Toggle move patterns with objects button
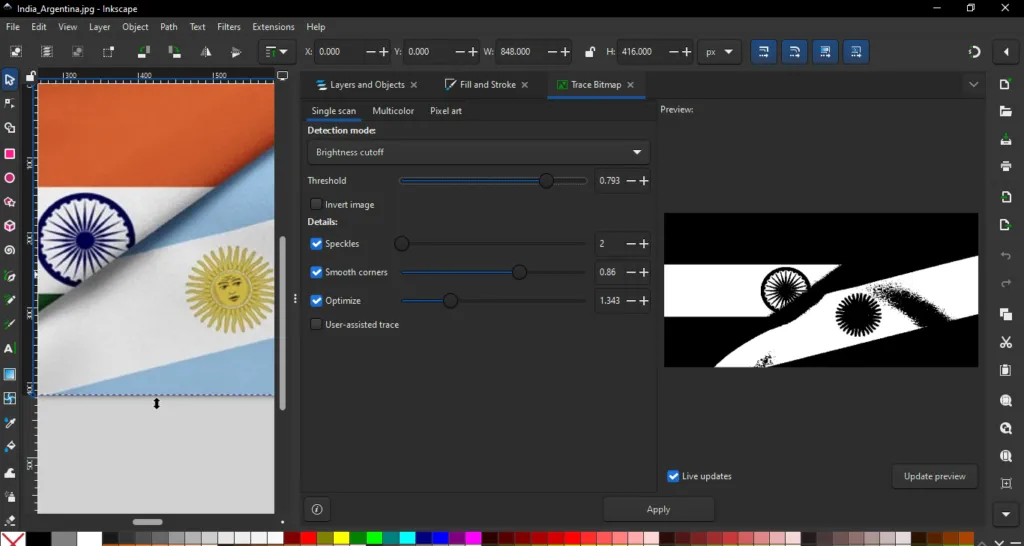This screenshot has width=1024, height=546. (856, 52)
